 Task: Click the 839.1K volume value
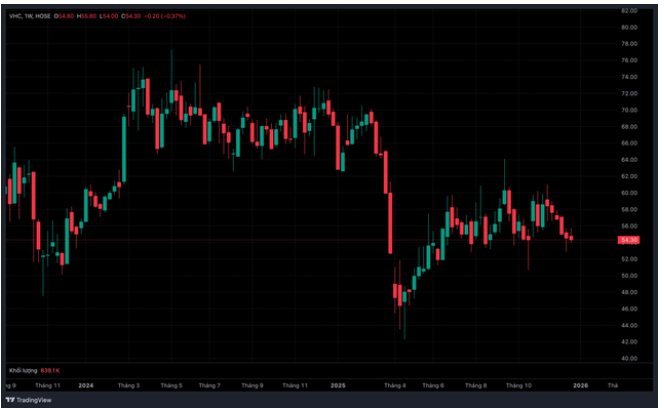pyautogui.click(x=50, y=371)
